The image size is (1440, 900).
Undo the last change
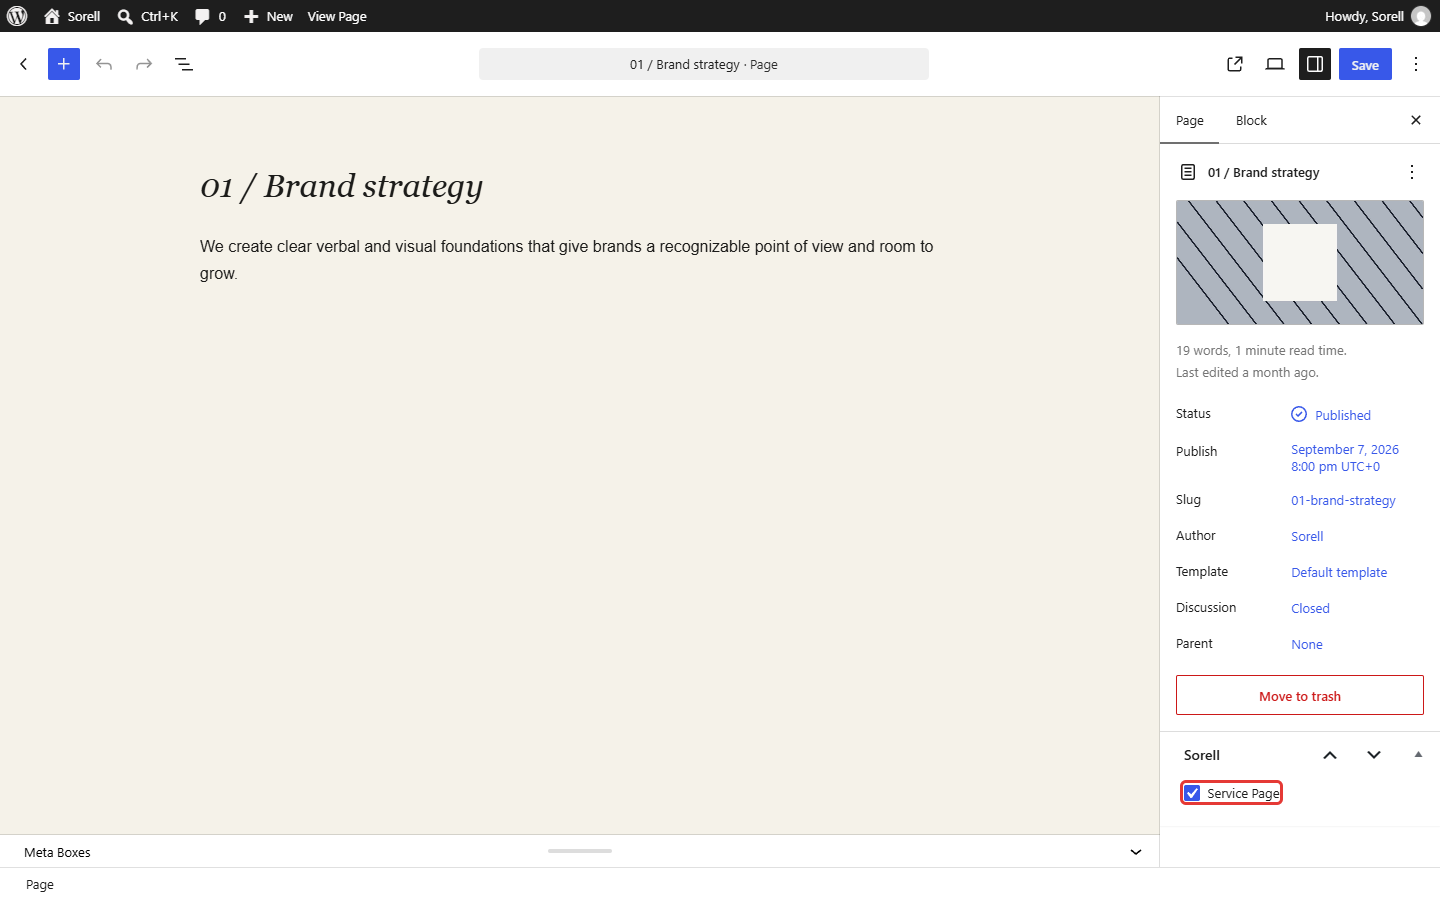coord(104,64)
